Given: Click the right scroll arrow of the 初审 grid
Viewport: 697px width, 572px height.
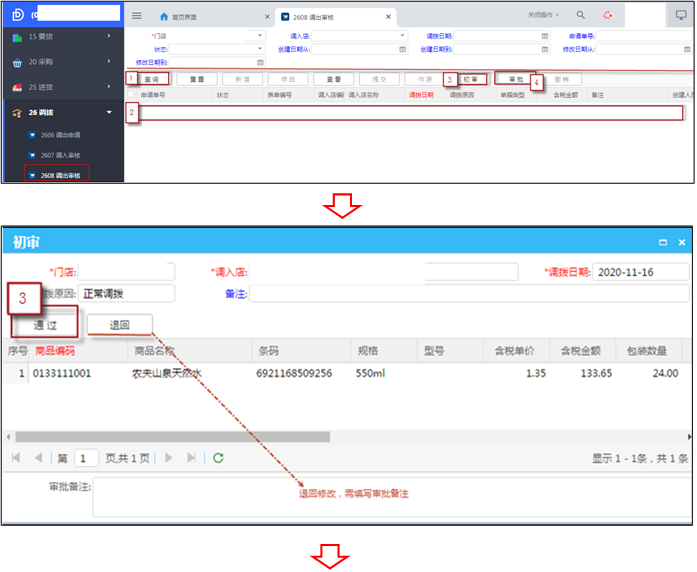Looking at the screenshot, I should pyautogui.click(x=689, y=437).
